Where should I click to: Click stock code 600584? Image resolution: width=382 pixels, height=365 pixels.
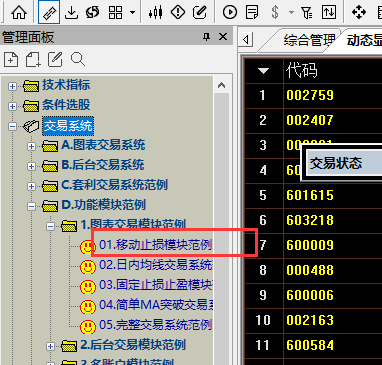click(x=310, y=345)
